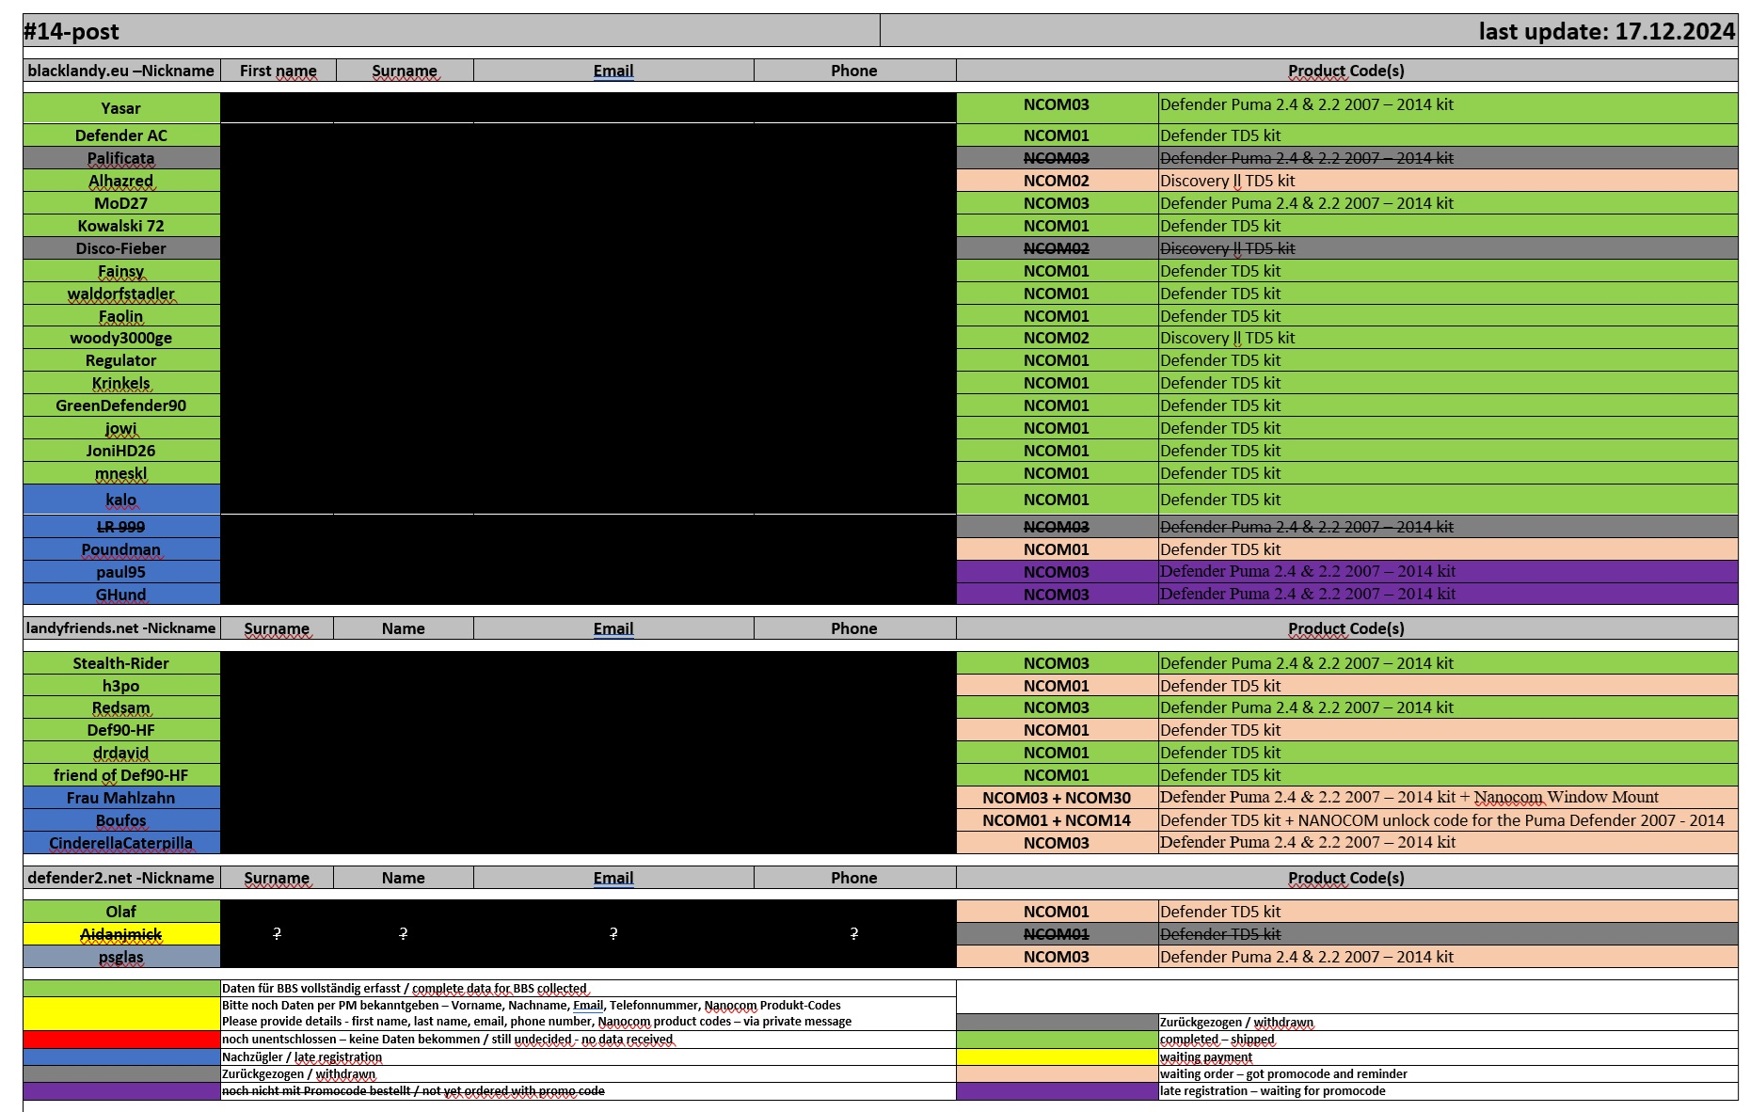
Task: Select the paul95 nickname cell
Action: [x=121, y=572]
